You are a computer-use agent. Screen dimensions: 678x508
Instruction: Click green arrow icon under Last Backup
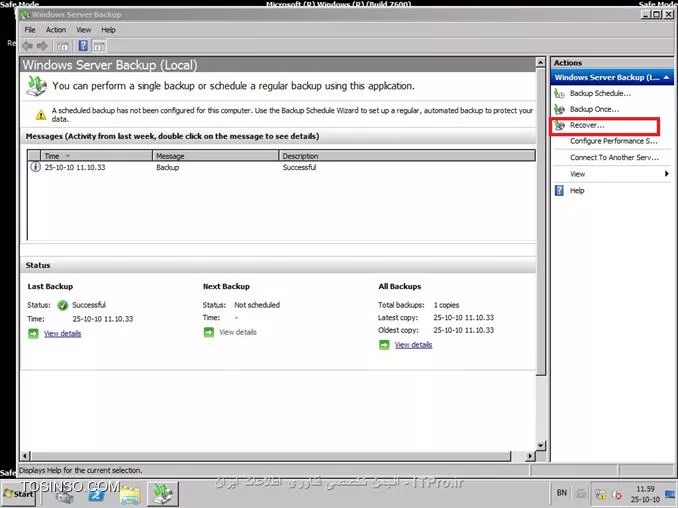tap(33, 333)
